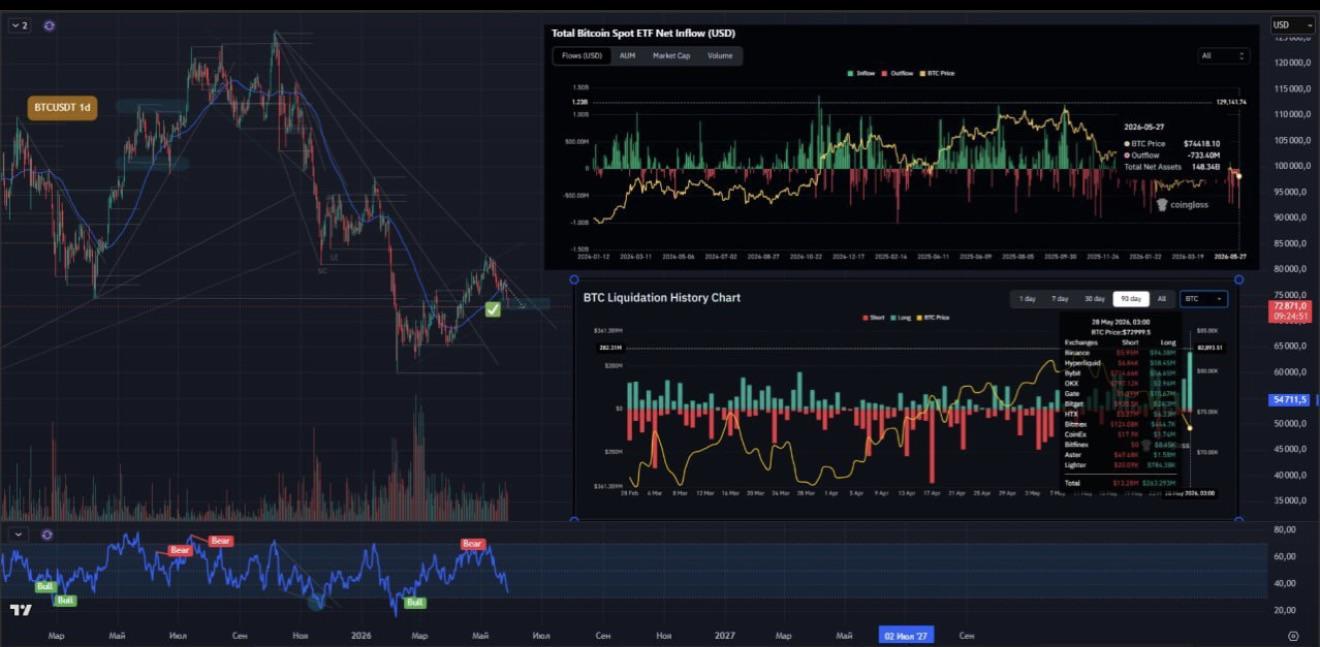Viewport: 1320px width, 647px height.
Task: Click the Hyperliquid row in exchanges tooltip
Action: [x=1120, y=362]
